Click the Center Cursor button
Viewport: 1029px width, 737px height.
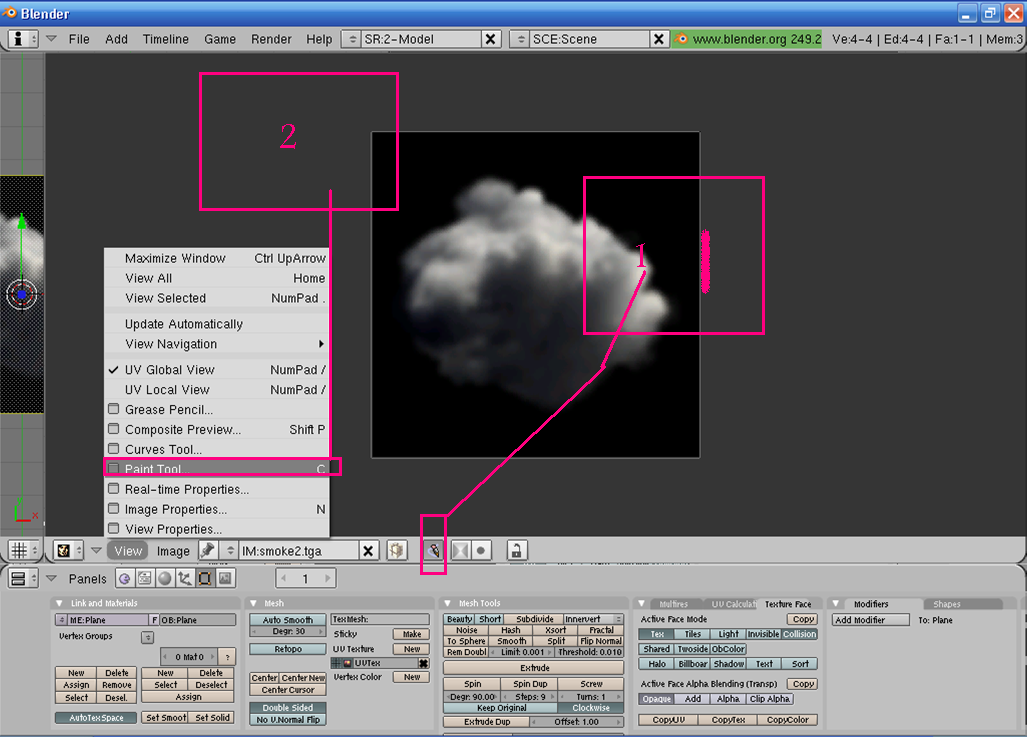click(x=287, y=690)
